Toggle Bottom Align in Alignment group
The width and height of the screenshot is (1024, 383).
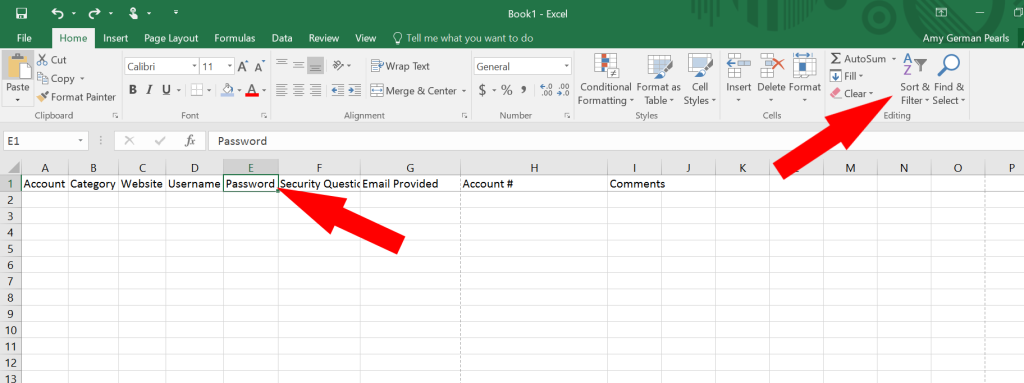(x=315, y=65)
